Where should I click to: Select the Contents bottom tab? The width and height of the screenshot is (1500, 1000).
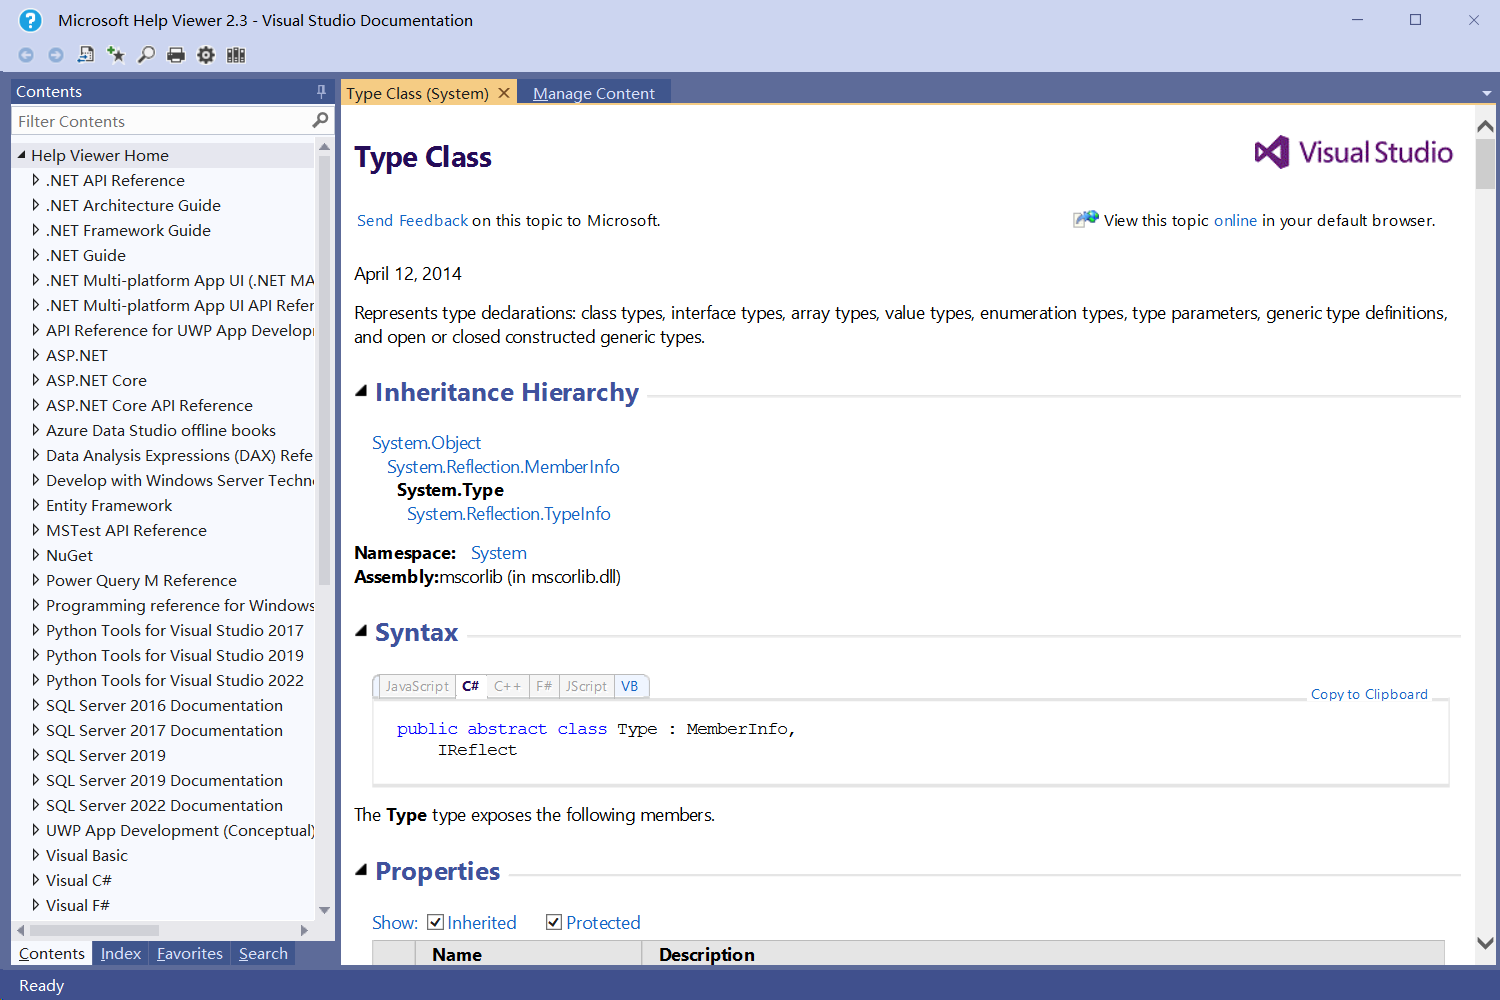(x=52, y=953)
